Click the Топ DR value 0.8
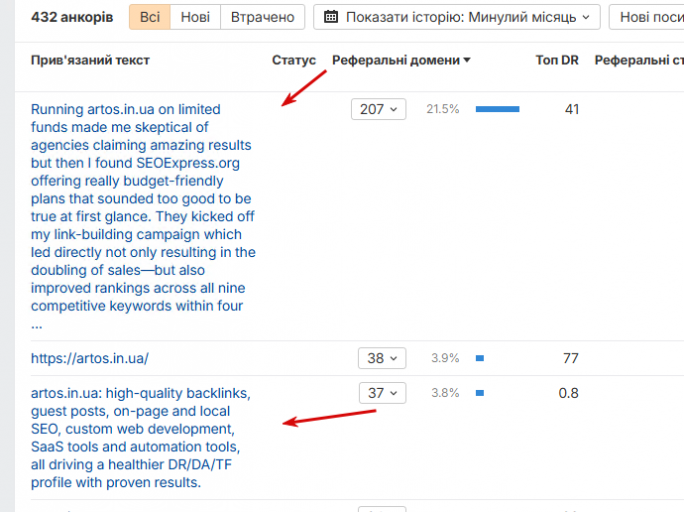Image resolution: width=684 pixels, height=512 pixels. click(x=568, y=393)
